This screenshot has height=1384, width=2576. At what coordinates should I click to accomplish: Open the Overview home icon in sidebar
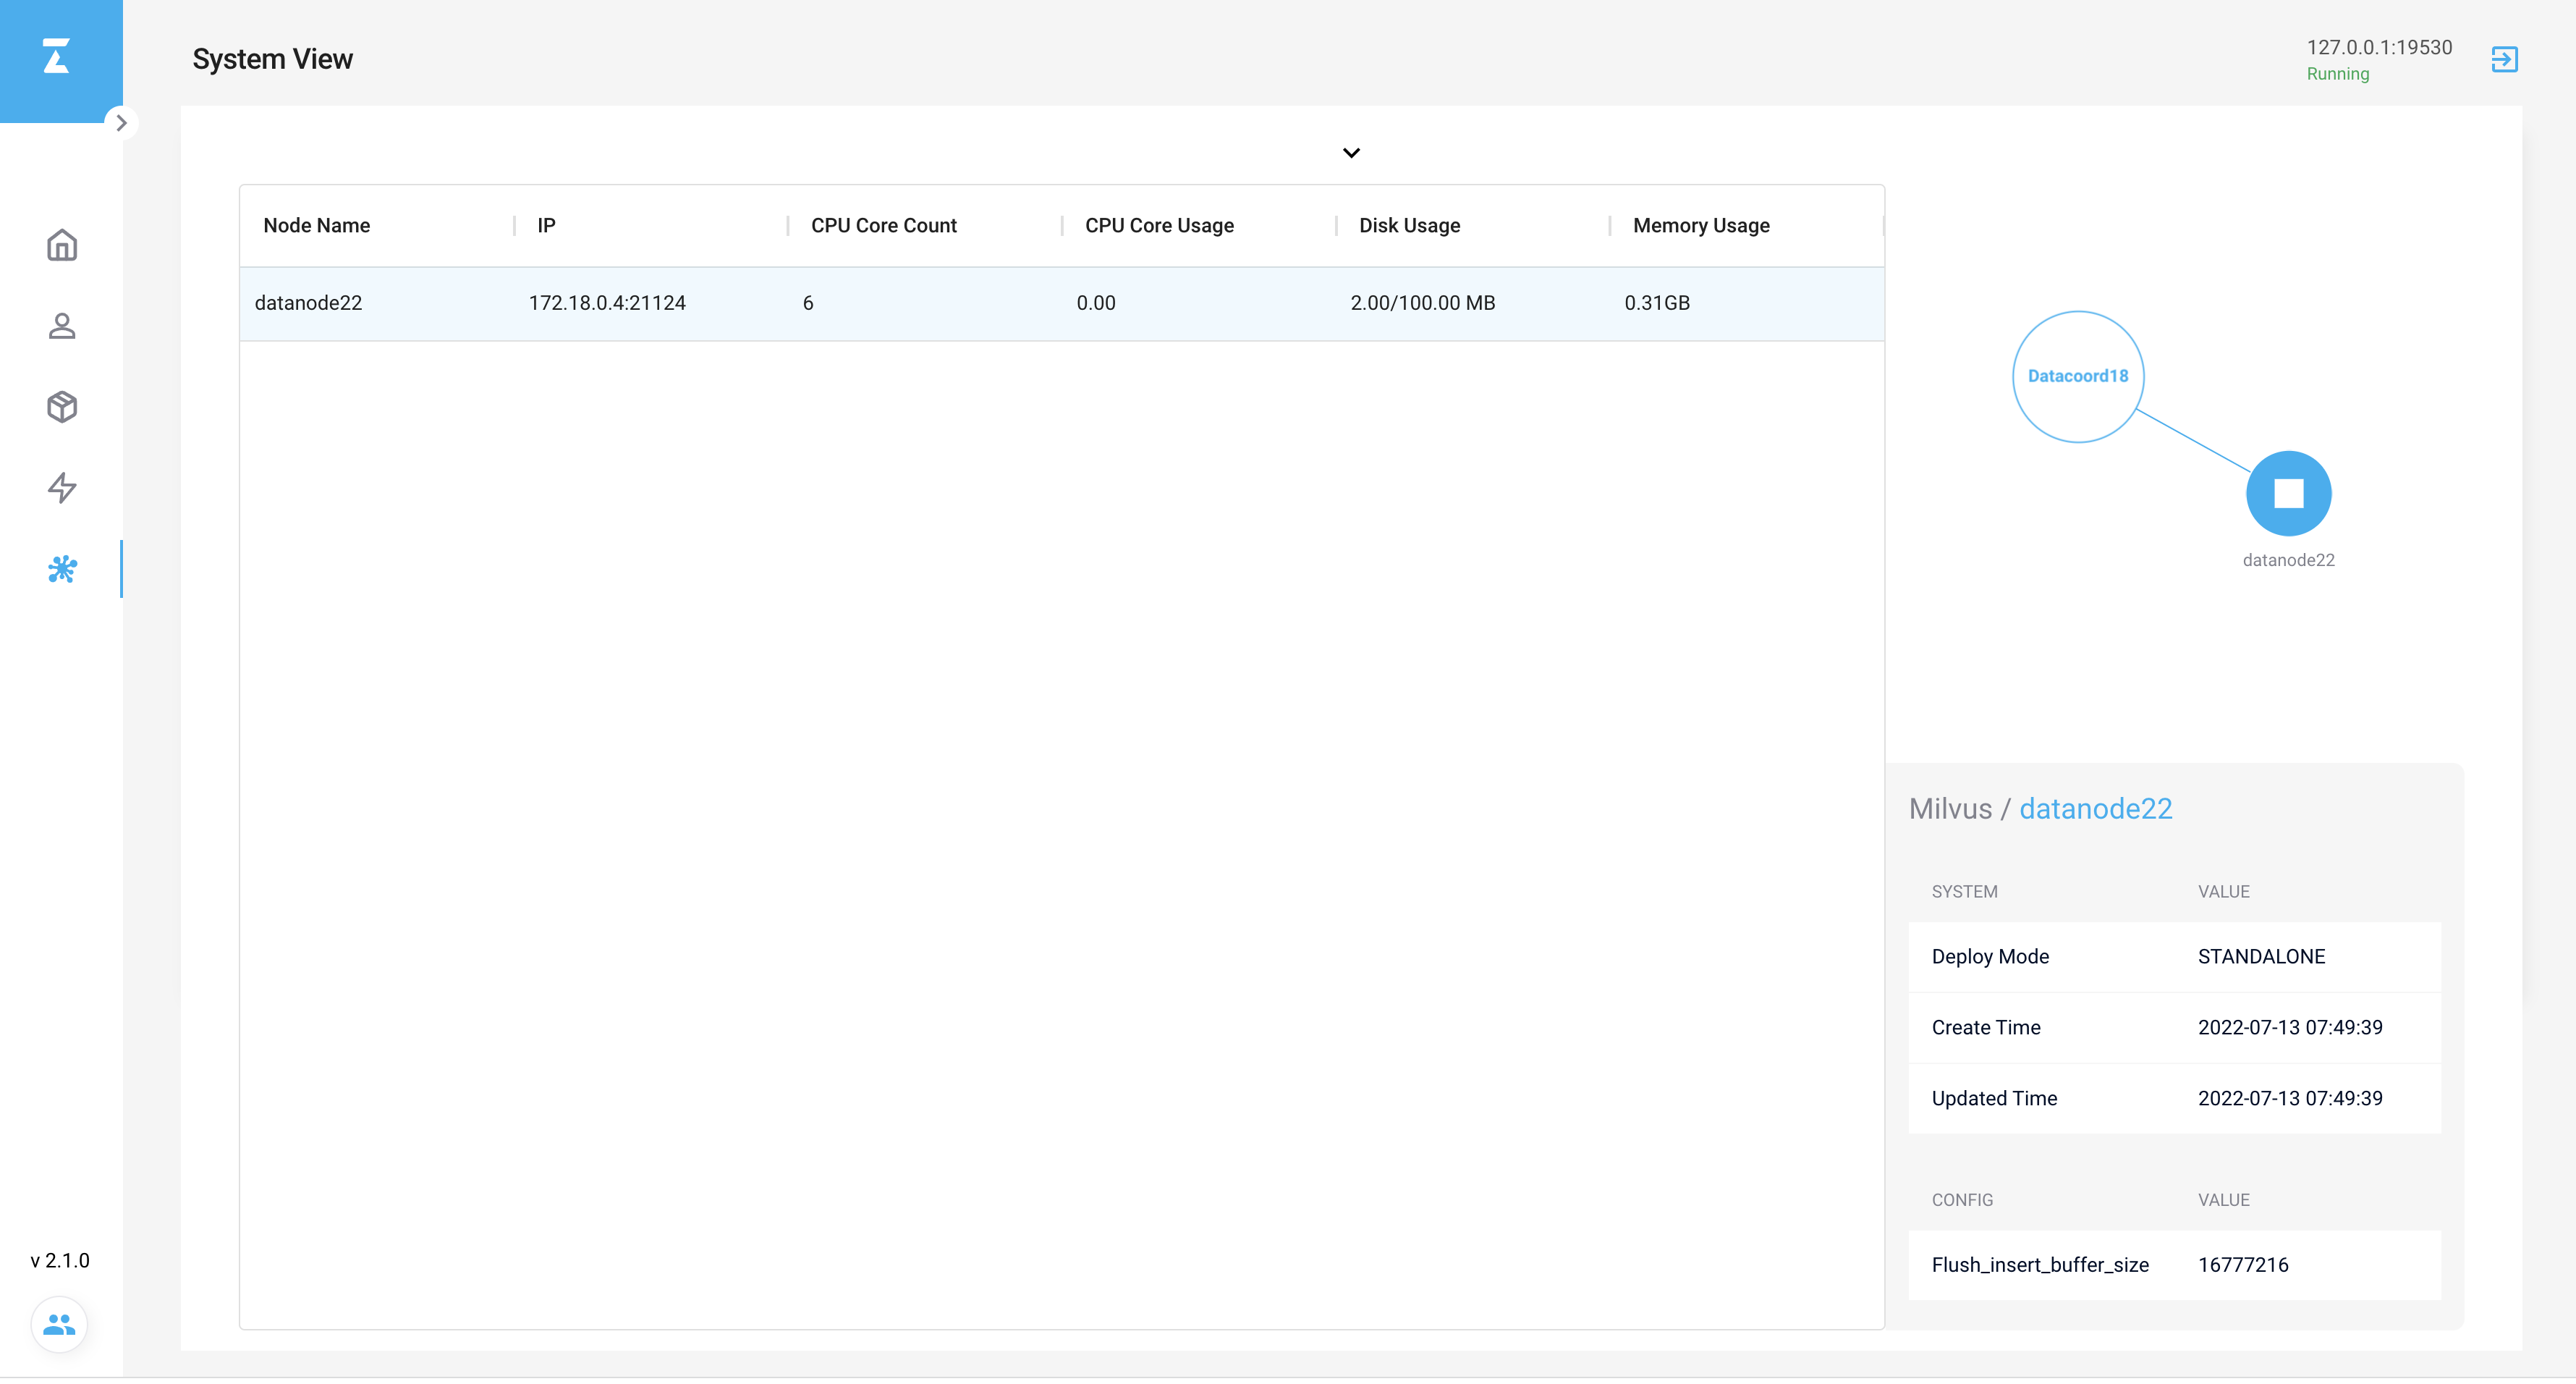pyautogui.click(x=62, y=245)
